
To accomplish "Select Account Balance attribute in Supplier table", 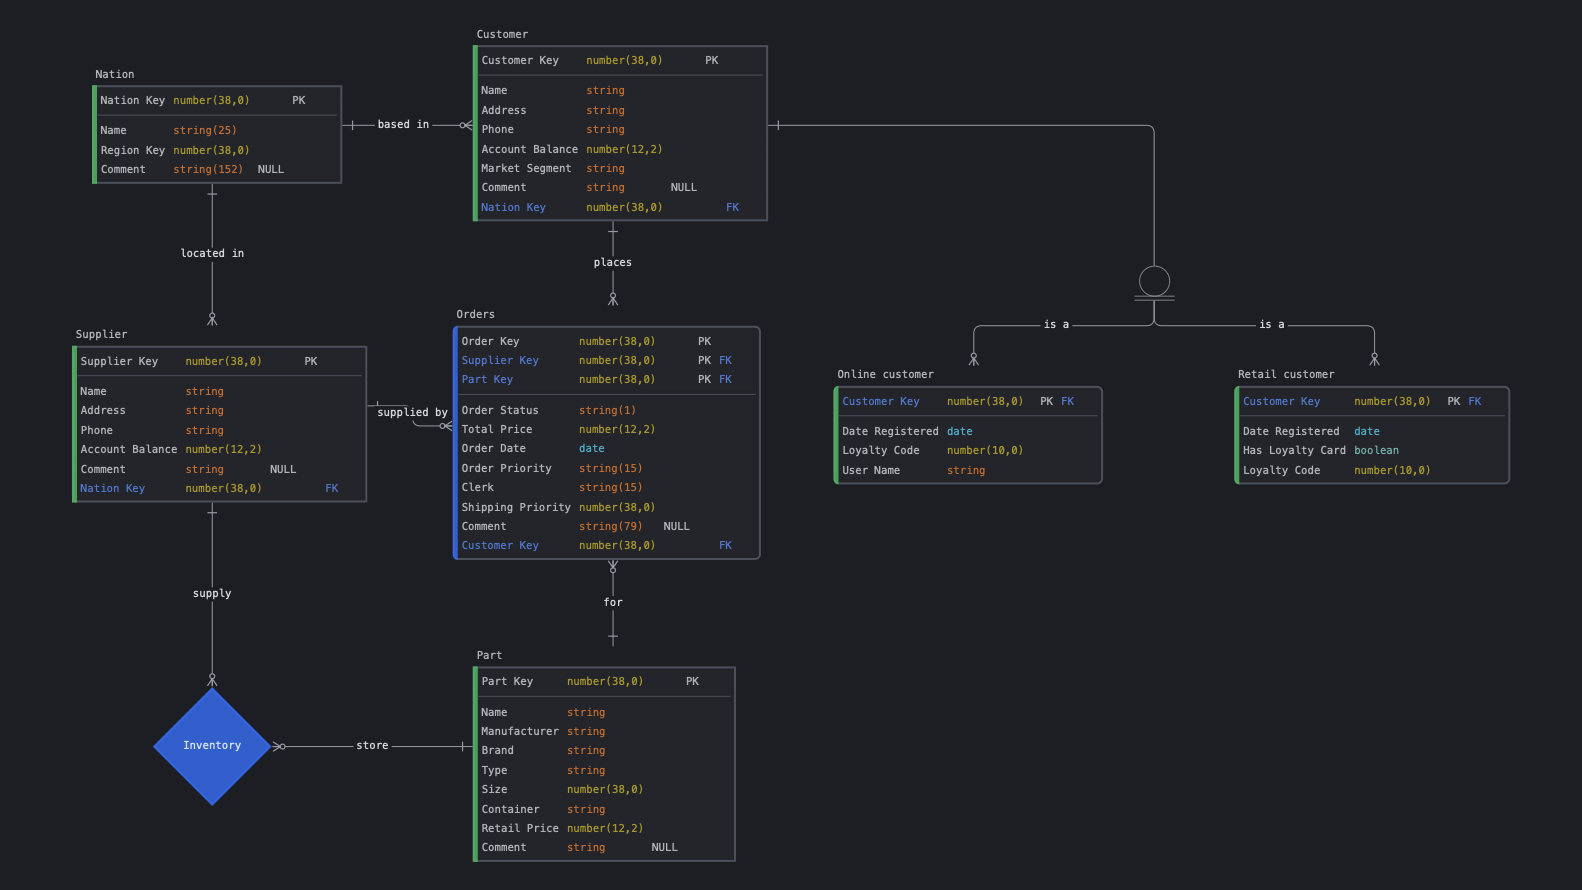I will click(x=221, y=450).
